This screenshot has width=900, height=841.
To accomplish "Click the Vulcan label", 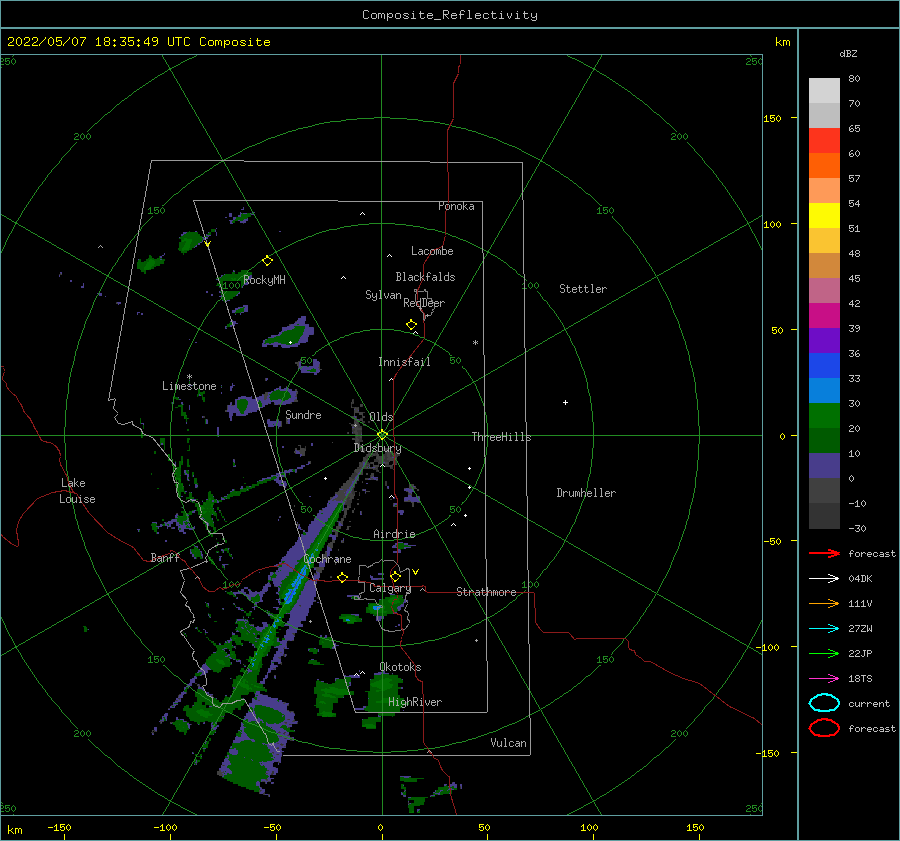I will pyautogui.click(x=508, y=743).
